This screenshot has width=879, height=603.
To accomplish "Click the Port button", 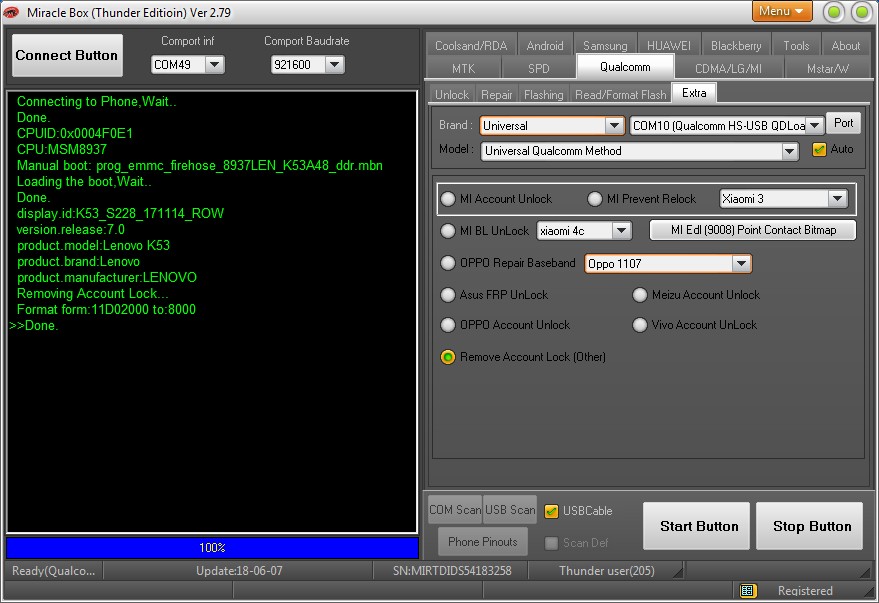I will pos(843,123).
